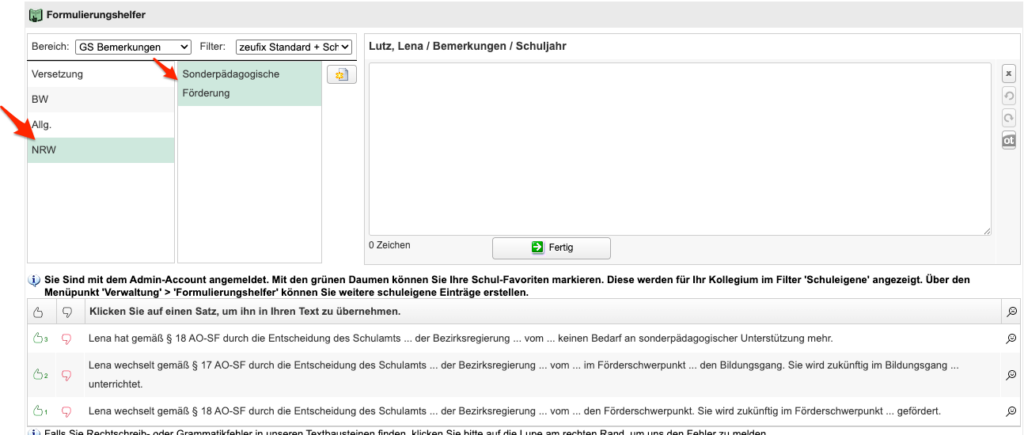This screenshot has width=1024, height=435.
Task: Click magnifier icon on first sentence row
Action: pyautogui.click(x=1012, y=339)
